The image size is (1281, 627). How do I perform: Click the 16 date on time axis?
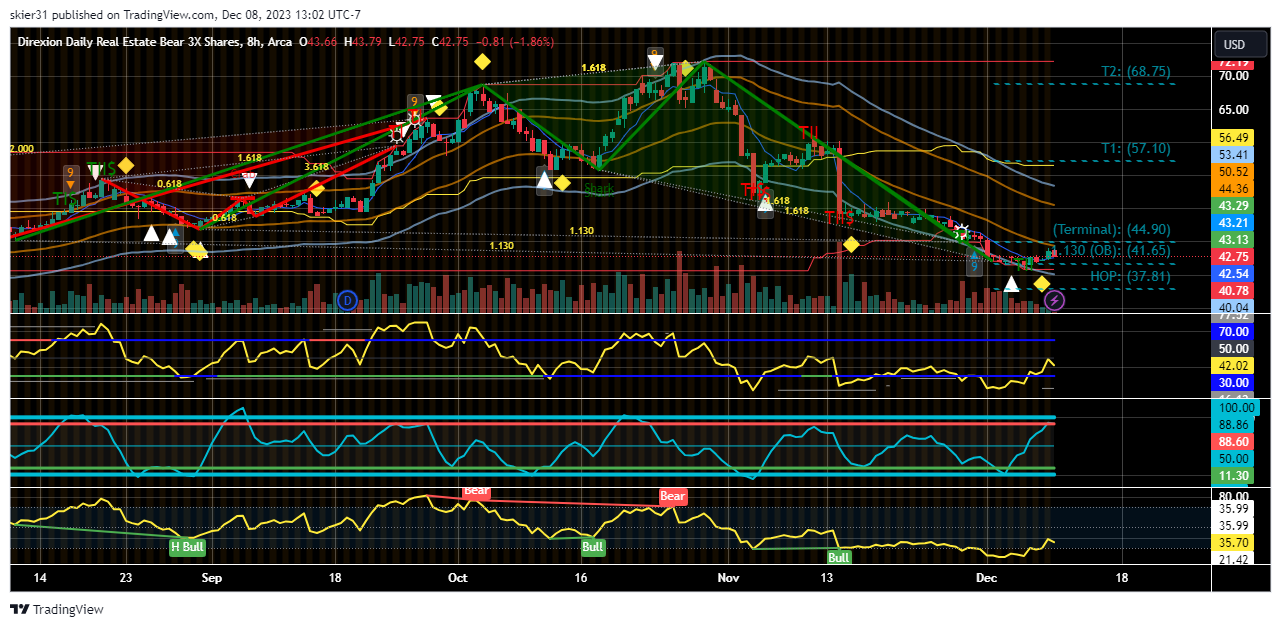coord(582,578)
